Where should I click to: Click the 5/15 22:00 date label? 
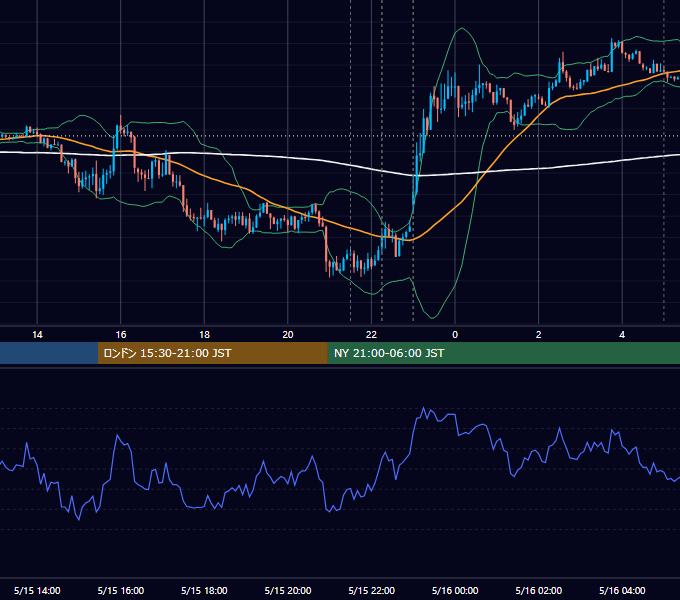click(372, 590)
